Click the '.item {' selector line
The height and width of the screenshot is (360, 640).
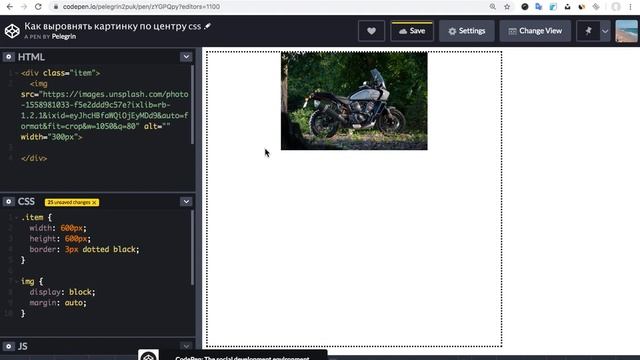point(36,218)
